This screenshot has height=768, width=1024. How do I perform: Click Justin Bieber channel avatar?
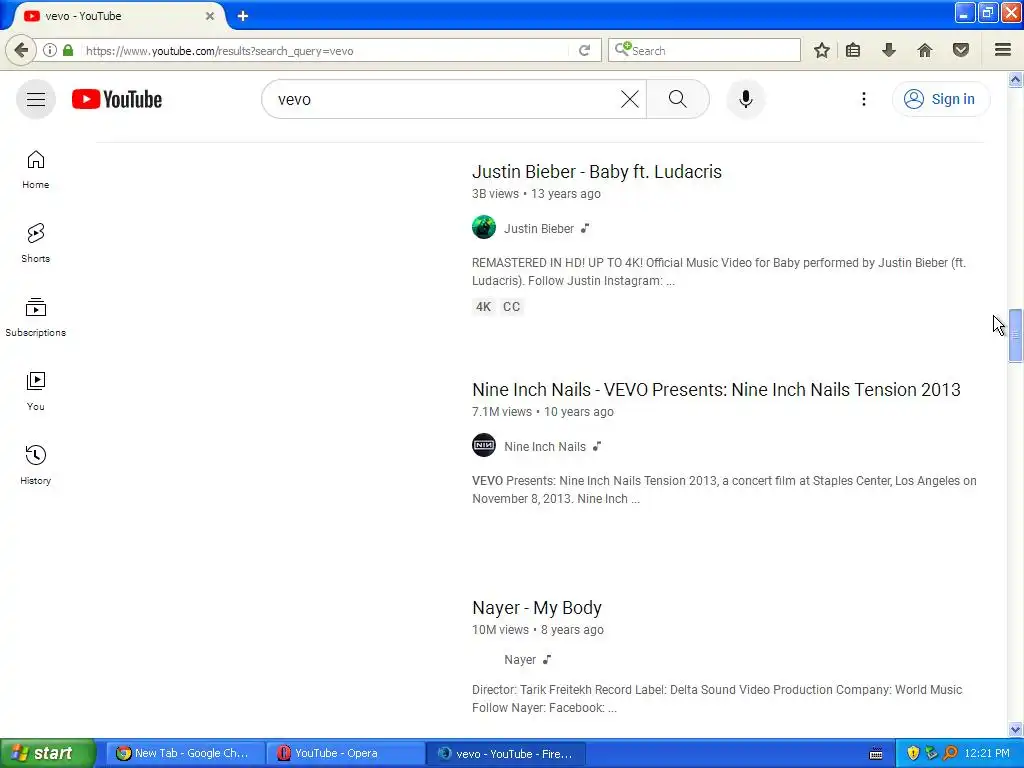click(484, 227)
